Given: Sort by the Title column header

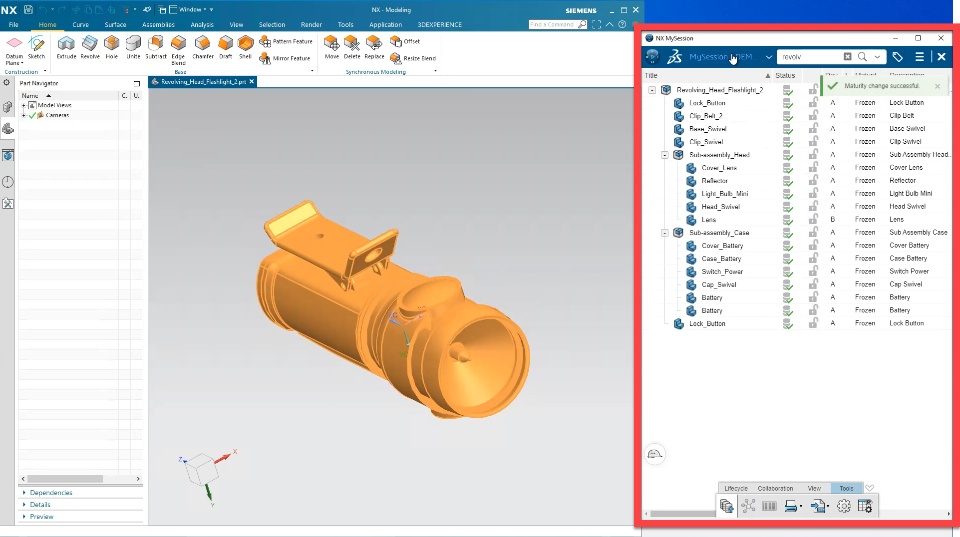Looking at the screenshot, I should (x=708, y=75).
